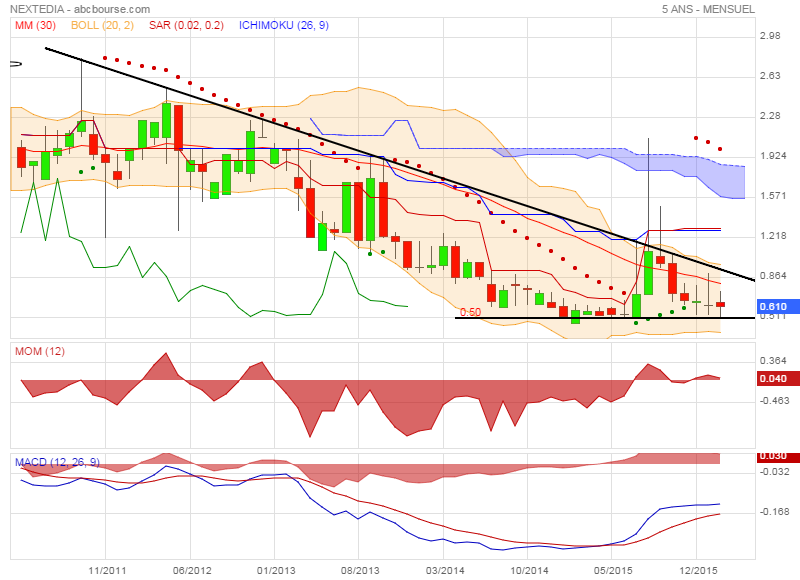Click the 0.50 support level label
This screenshot has height=580, width=800.
click(470, 312)
